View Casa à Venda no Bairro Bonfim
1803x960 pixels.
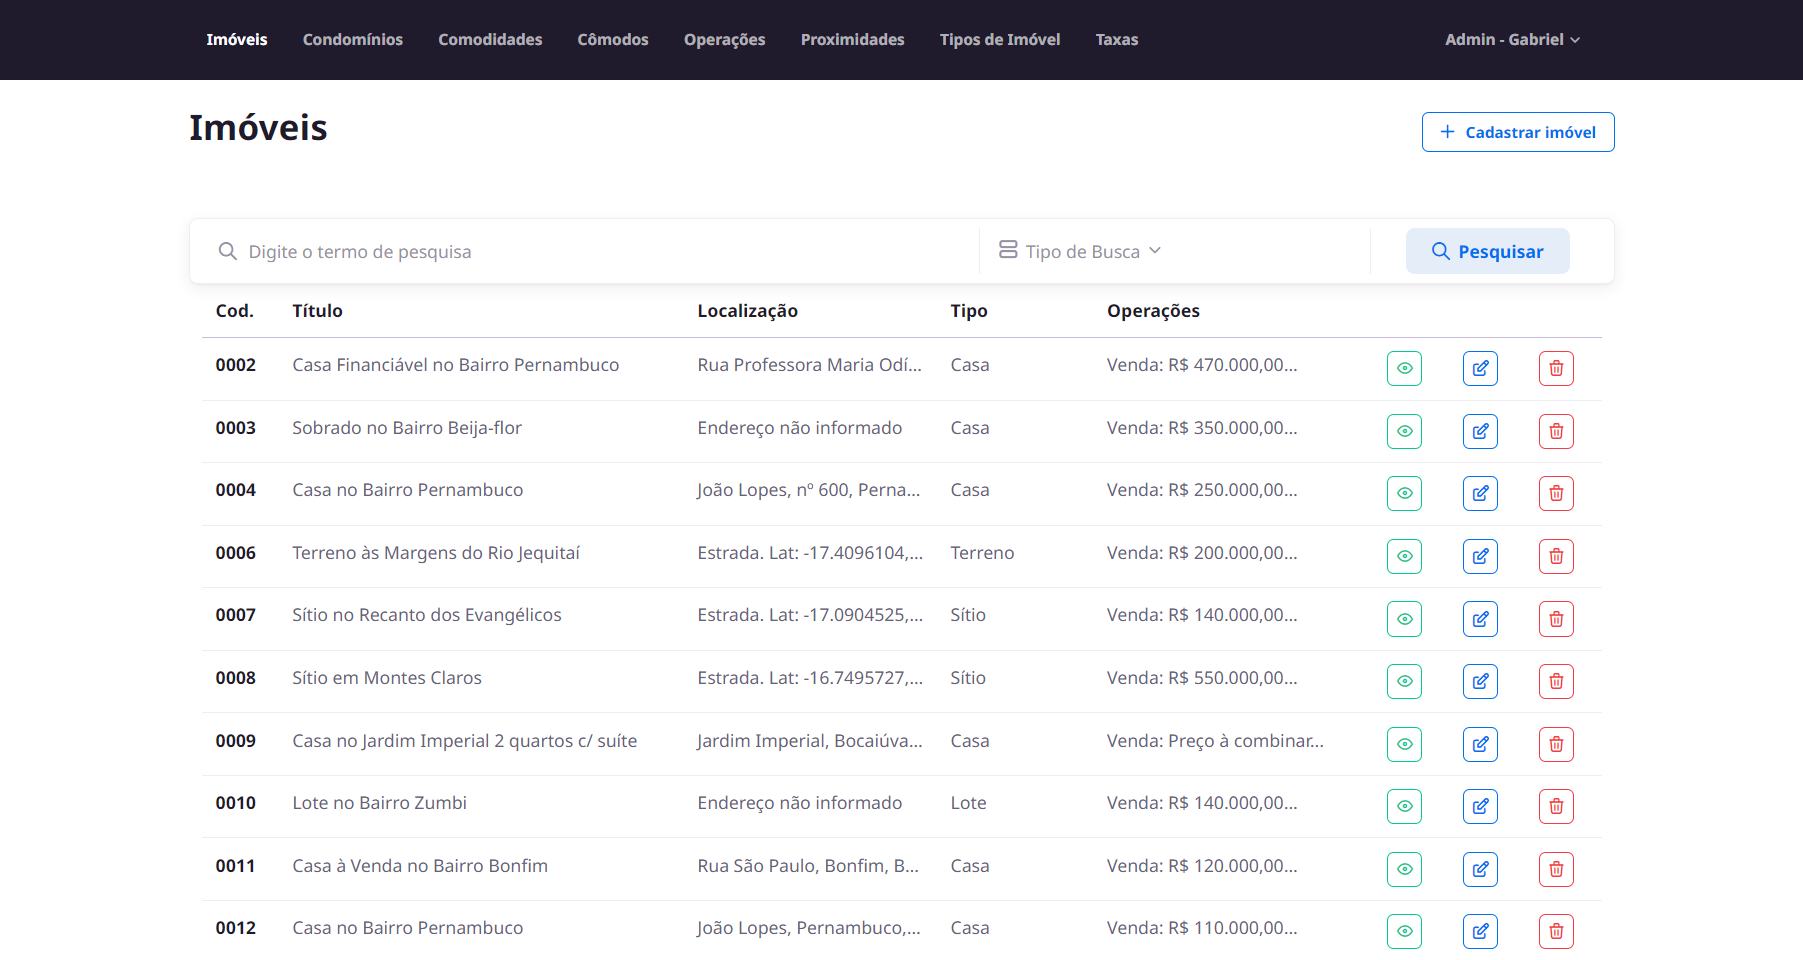[x=1404, y=869]
